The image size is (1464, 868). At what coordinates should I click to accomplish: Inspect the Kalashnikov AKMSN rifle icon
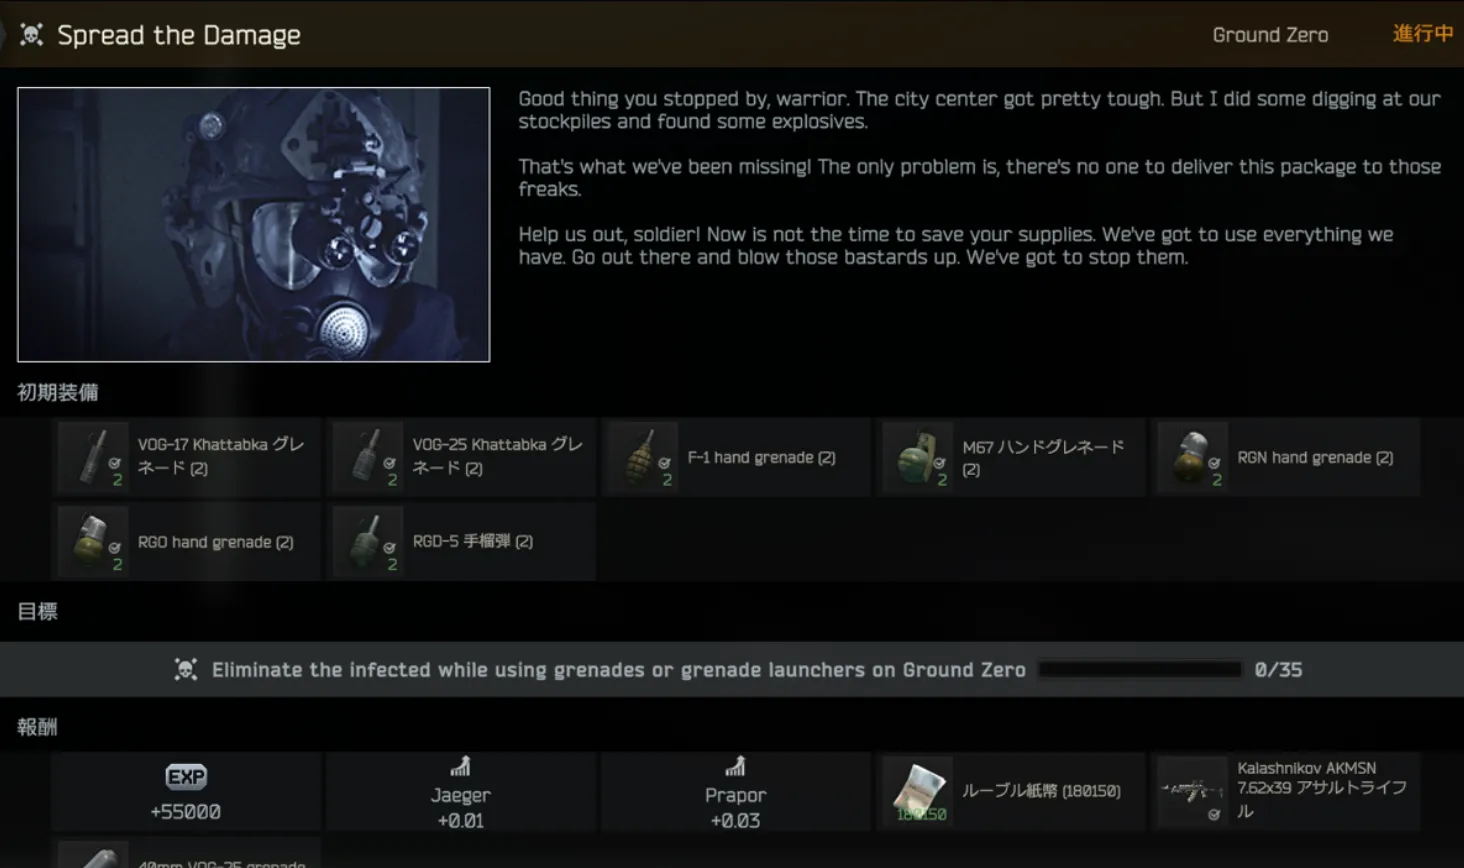pos(1192,791)
